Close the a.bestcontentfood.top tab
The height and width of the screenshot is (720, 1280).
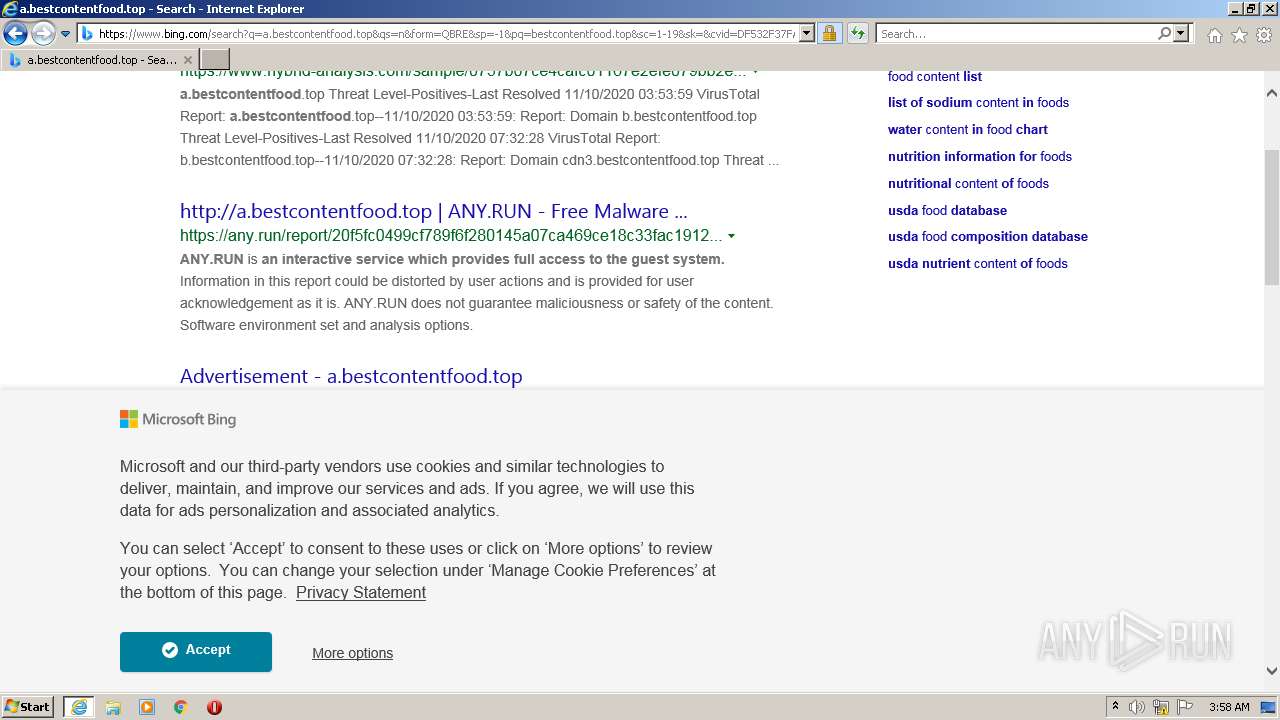pos(187,60)
